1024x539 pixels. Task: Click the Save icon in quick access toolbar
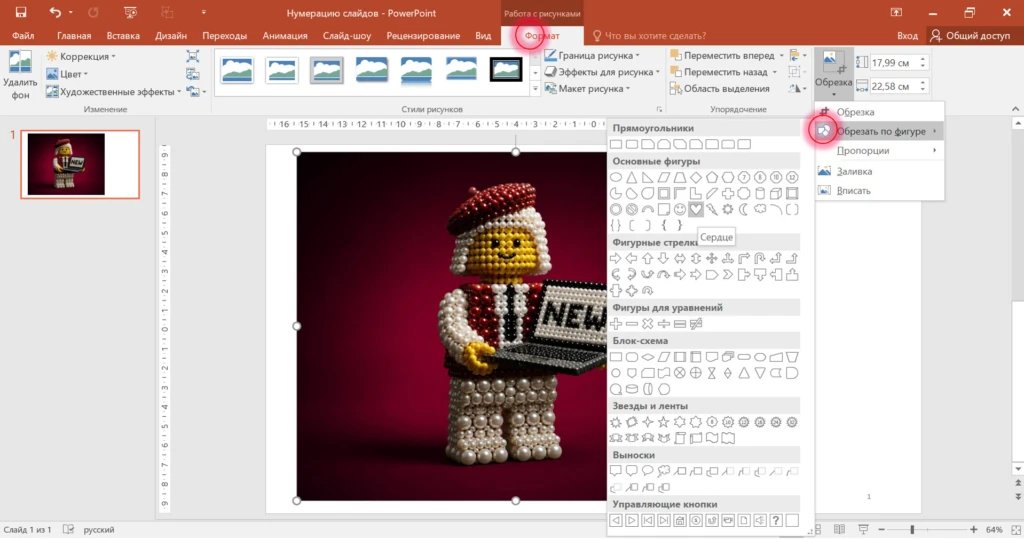click(20, 12)
